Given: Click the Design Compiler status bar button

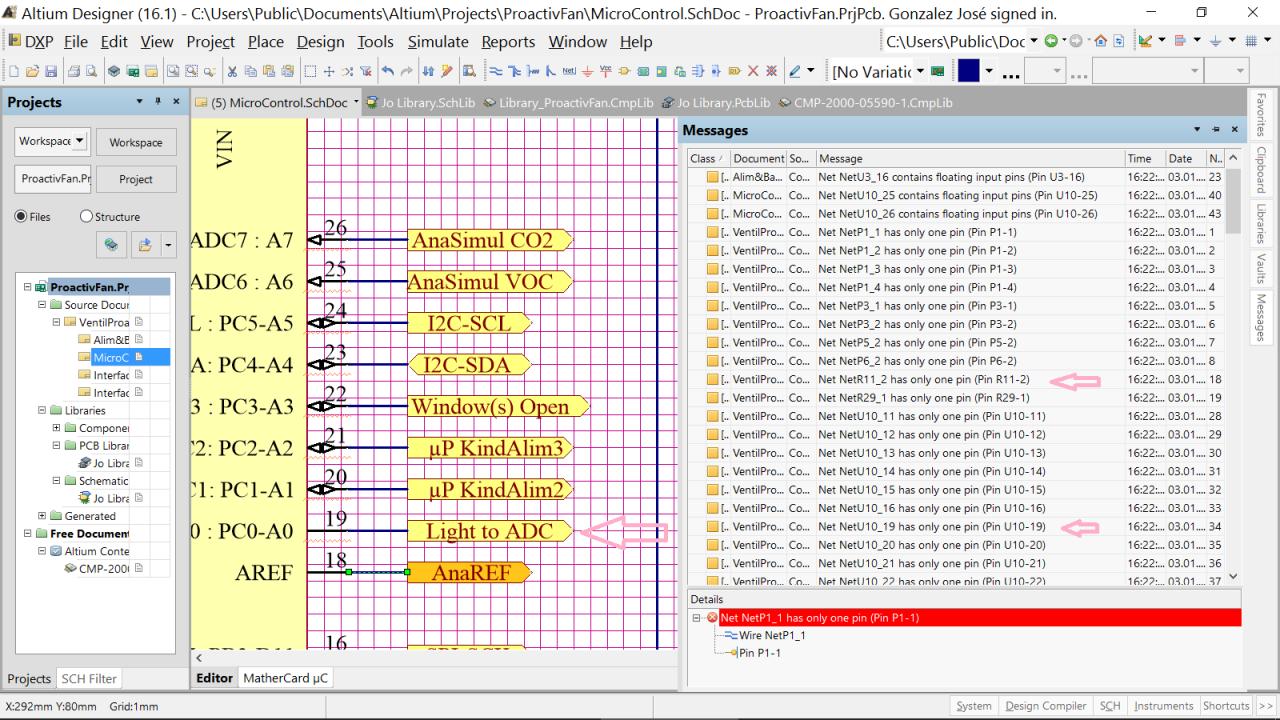Looking at the screenshot, I should 1045,706.
